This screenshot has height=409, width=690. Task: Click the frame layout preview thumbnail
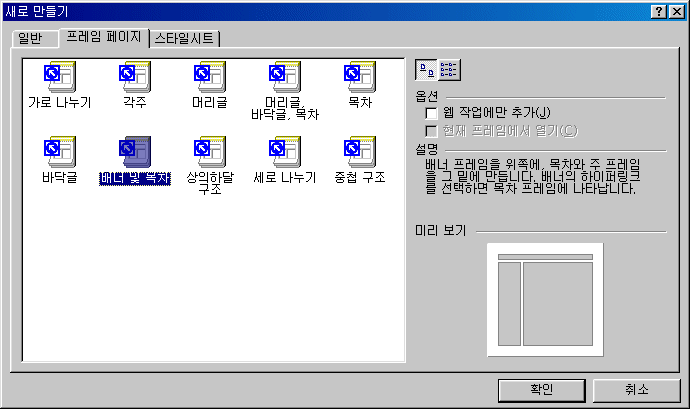pyautogui.click(x=545, y=300)
